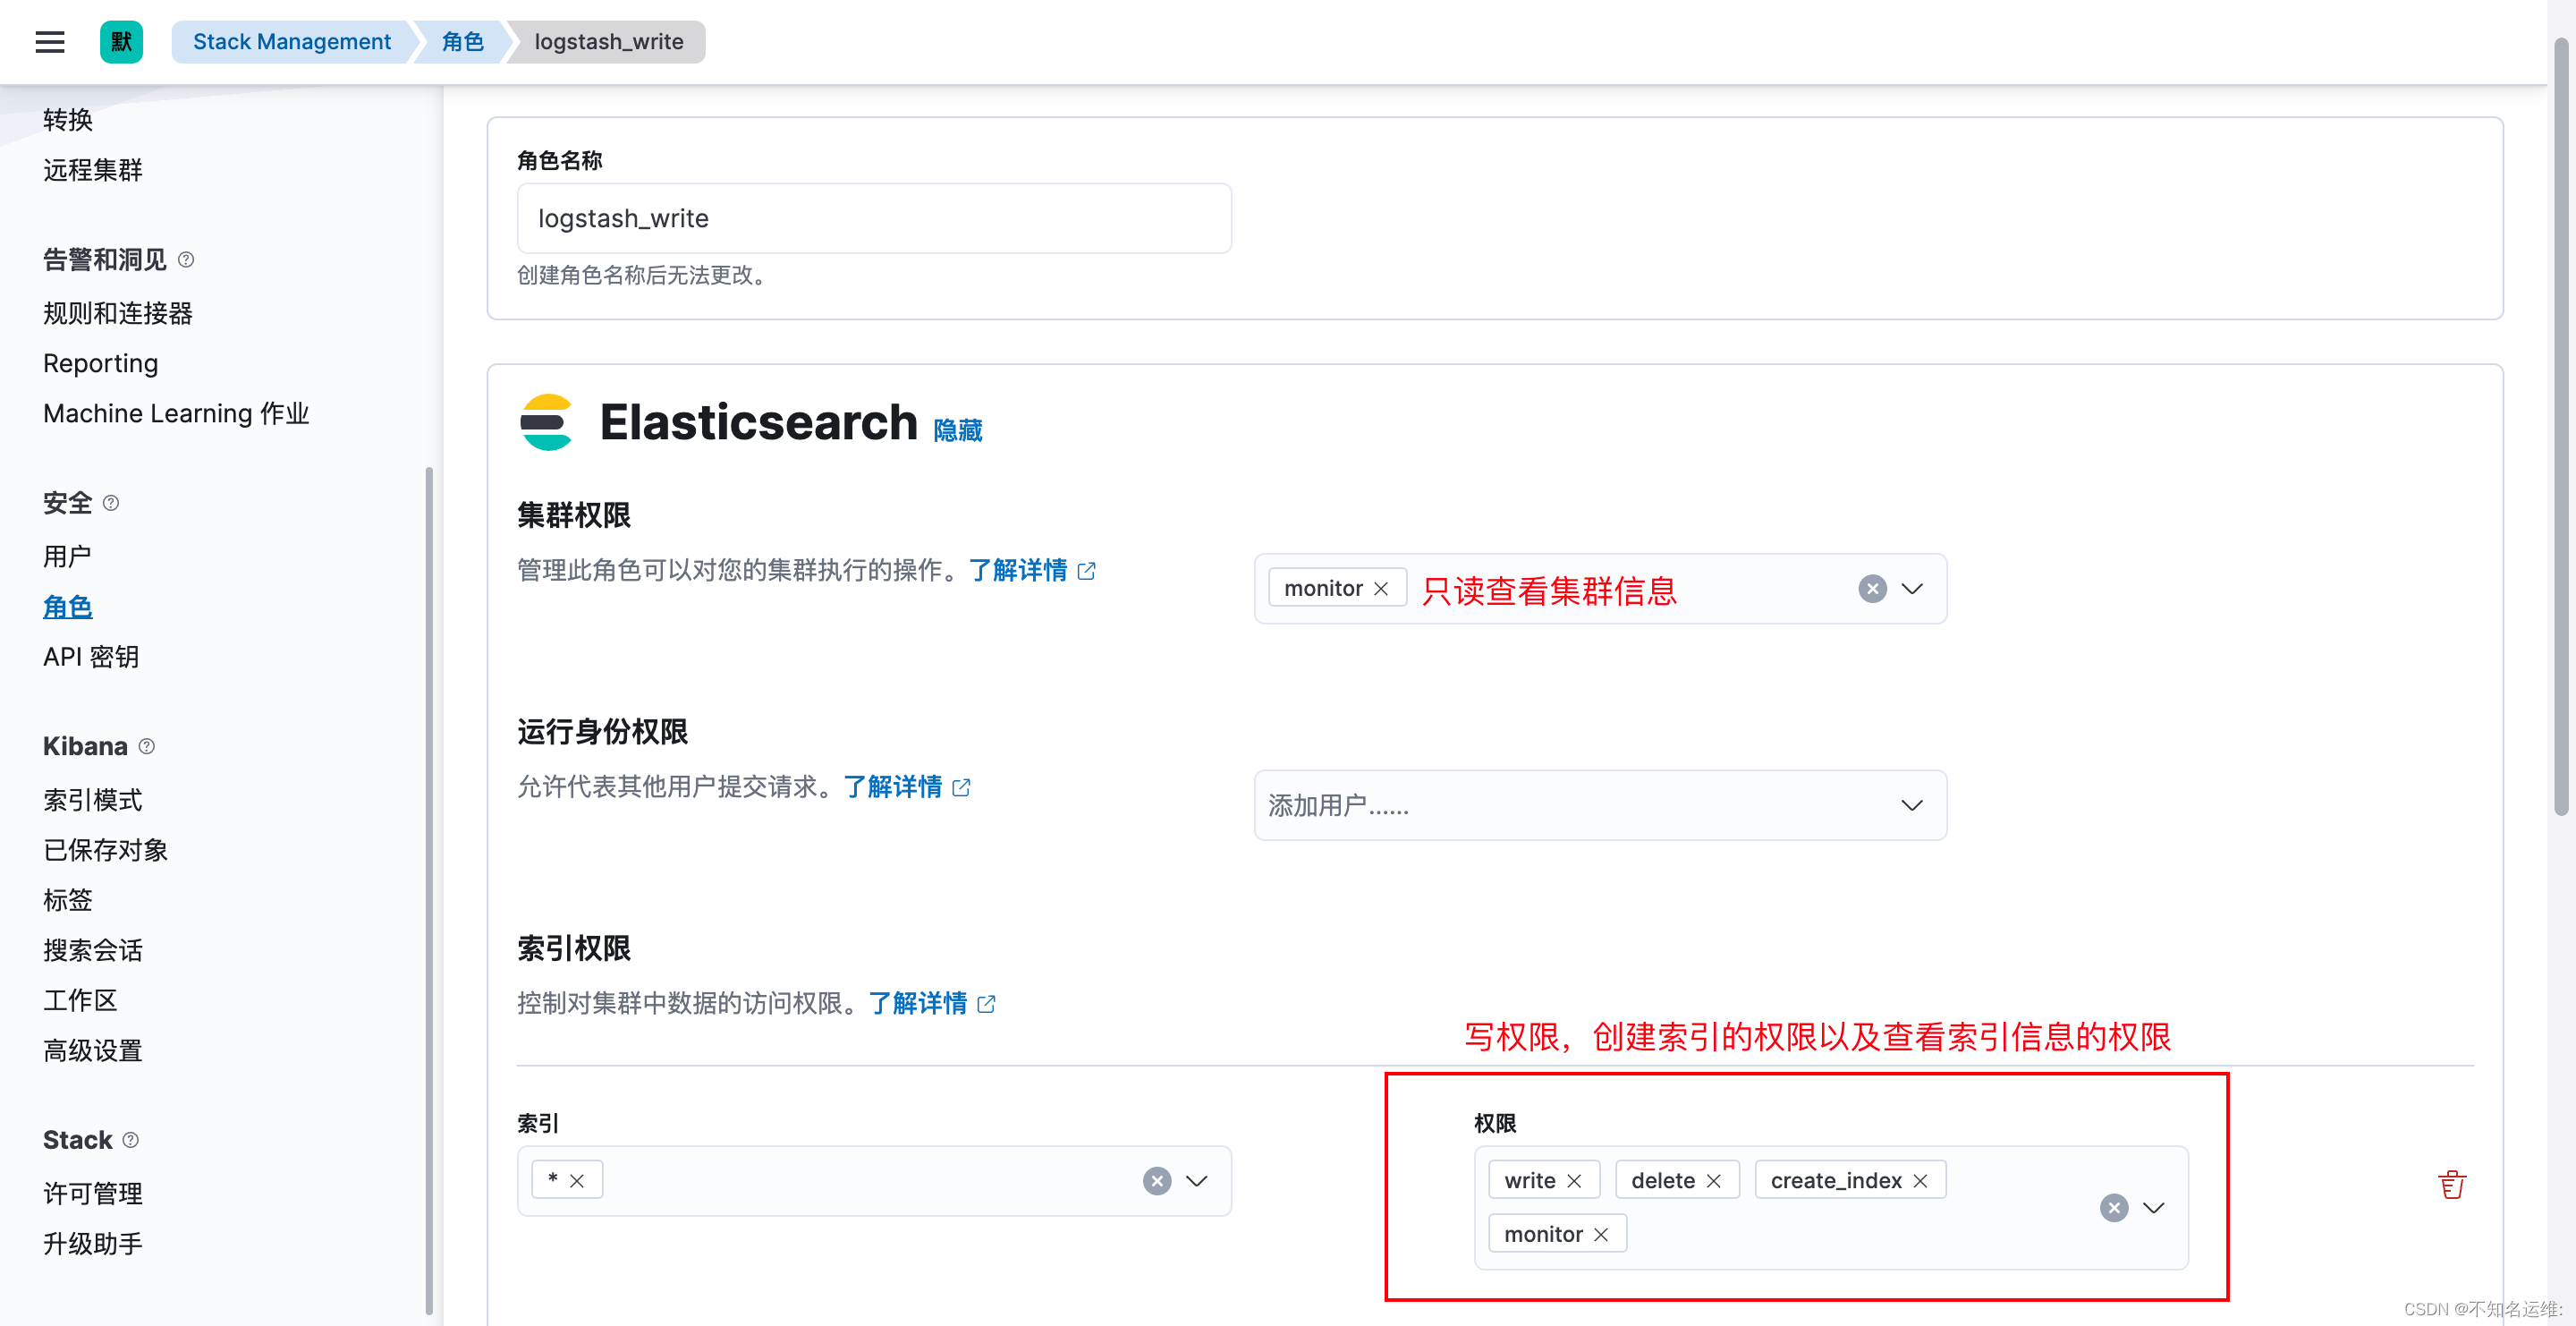Clear all selected index patterns
This screenshot has height=1326, width=2576.
(1157, 1181)
